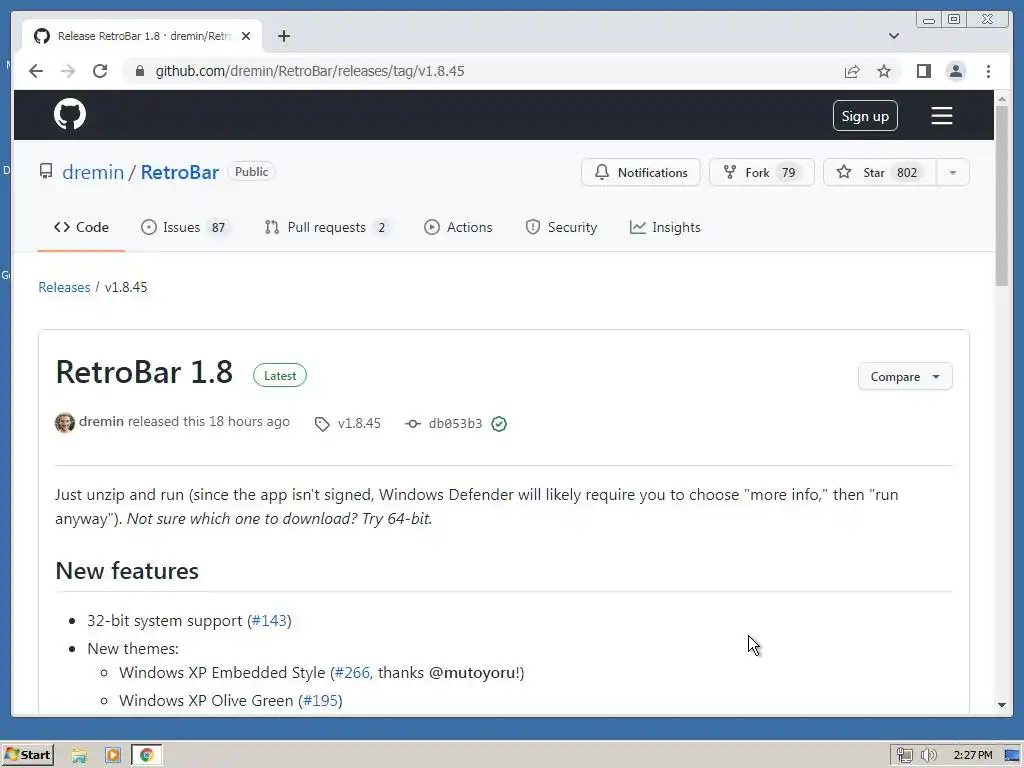This screenshot has width=1024, height=768.
Task: Open Chrome's three-dot menu
Action: (988, 71)
